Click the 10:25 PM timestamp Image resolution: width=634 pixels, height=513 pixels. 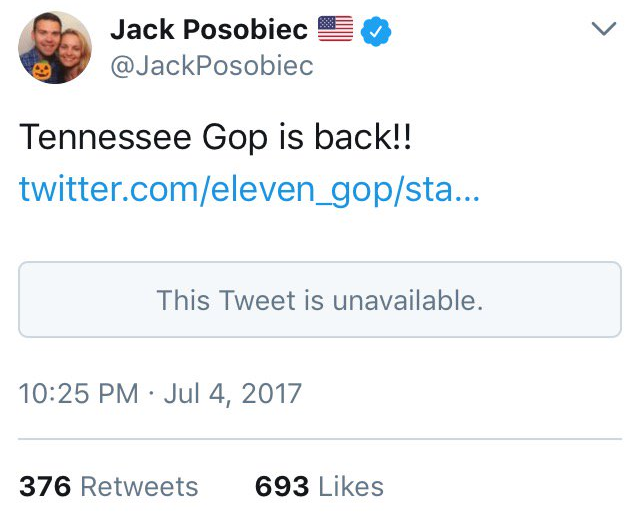[78, 392]
